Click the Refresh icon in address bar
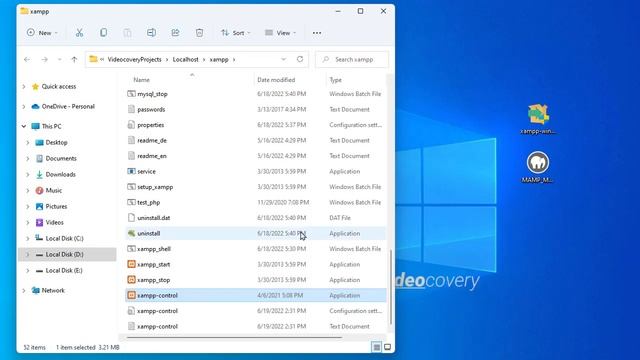The image size is (640, 360). (x=300, y=59)
